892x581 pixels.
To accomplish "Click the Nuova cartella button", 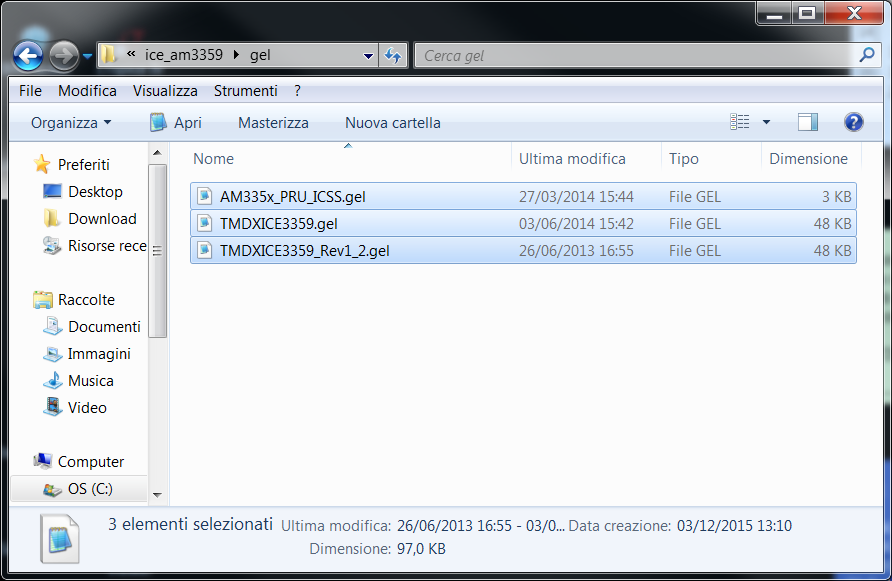I will (x=393, y=123).
